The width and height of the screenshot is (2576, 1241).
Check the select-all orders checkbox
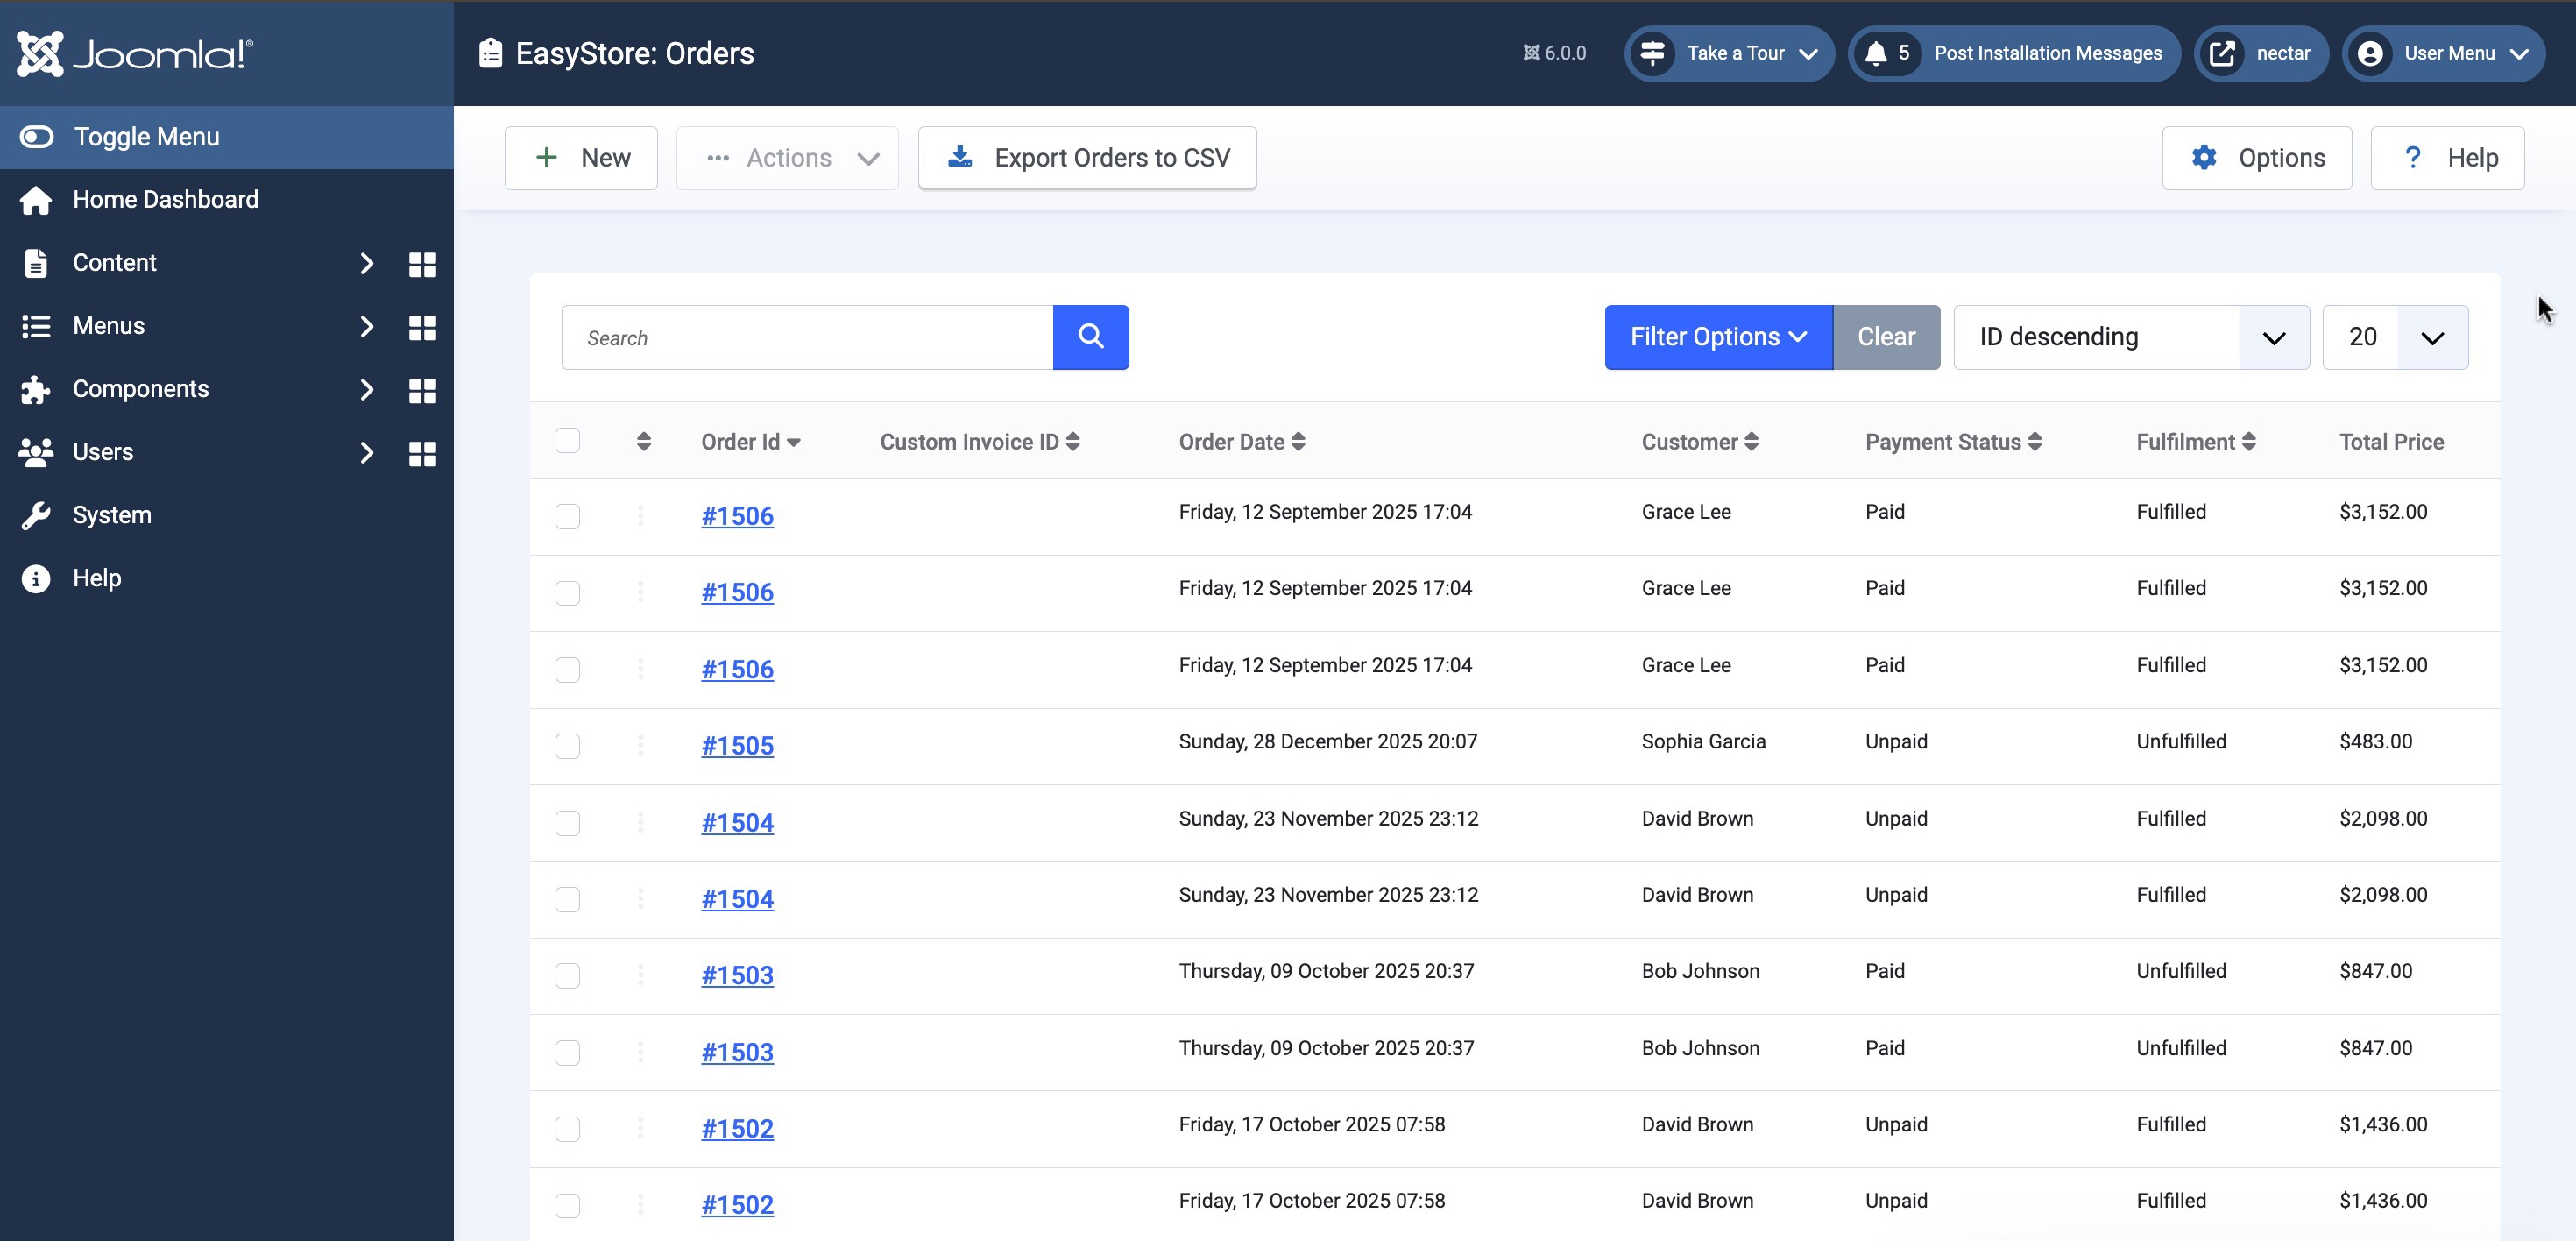coord(567,440)
